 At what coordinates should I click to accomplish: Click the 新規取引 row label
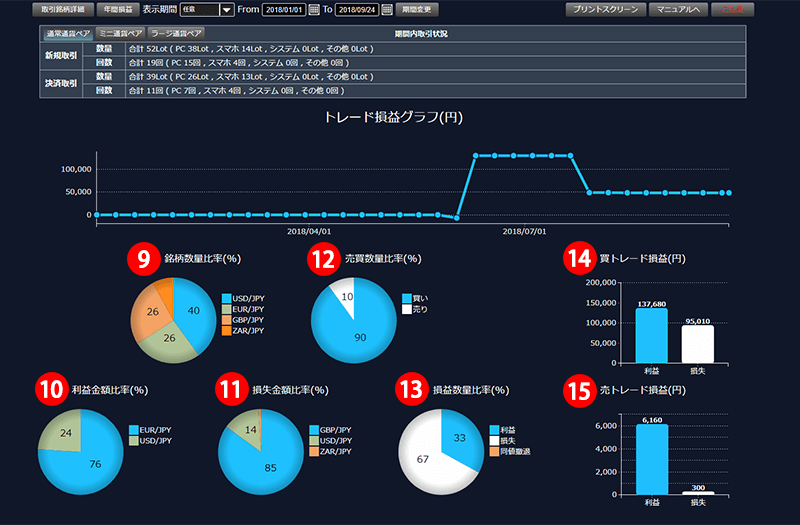pos(61,56)
